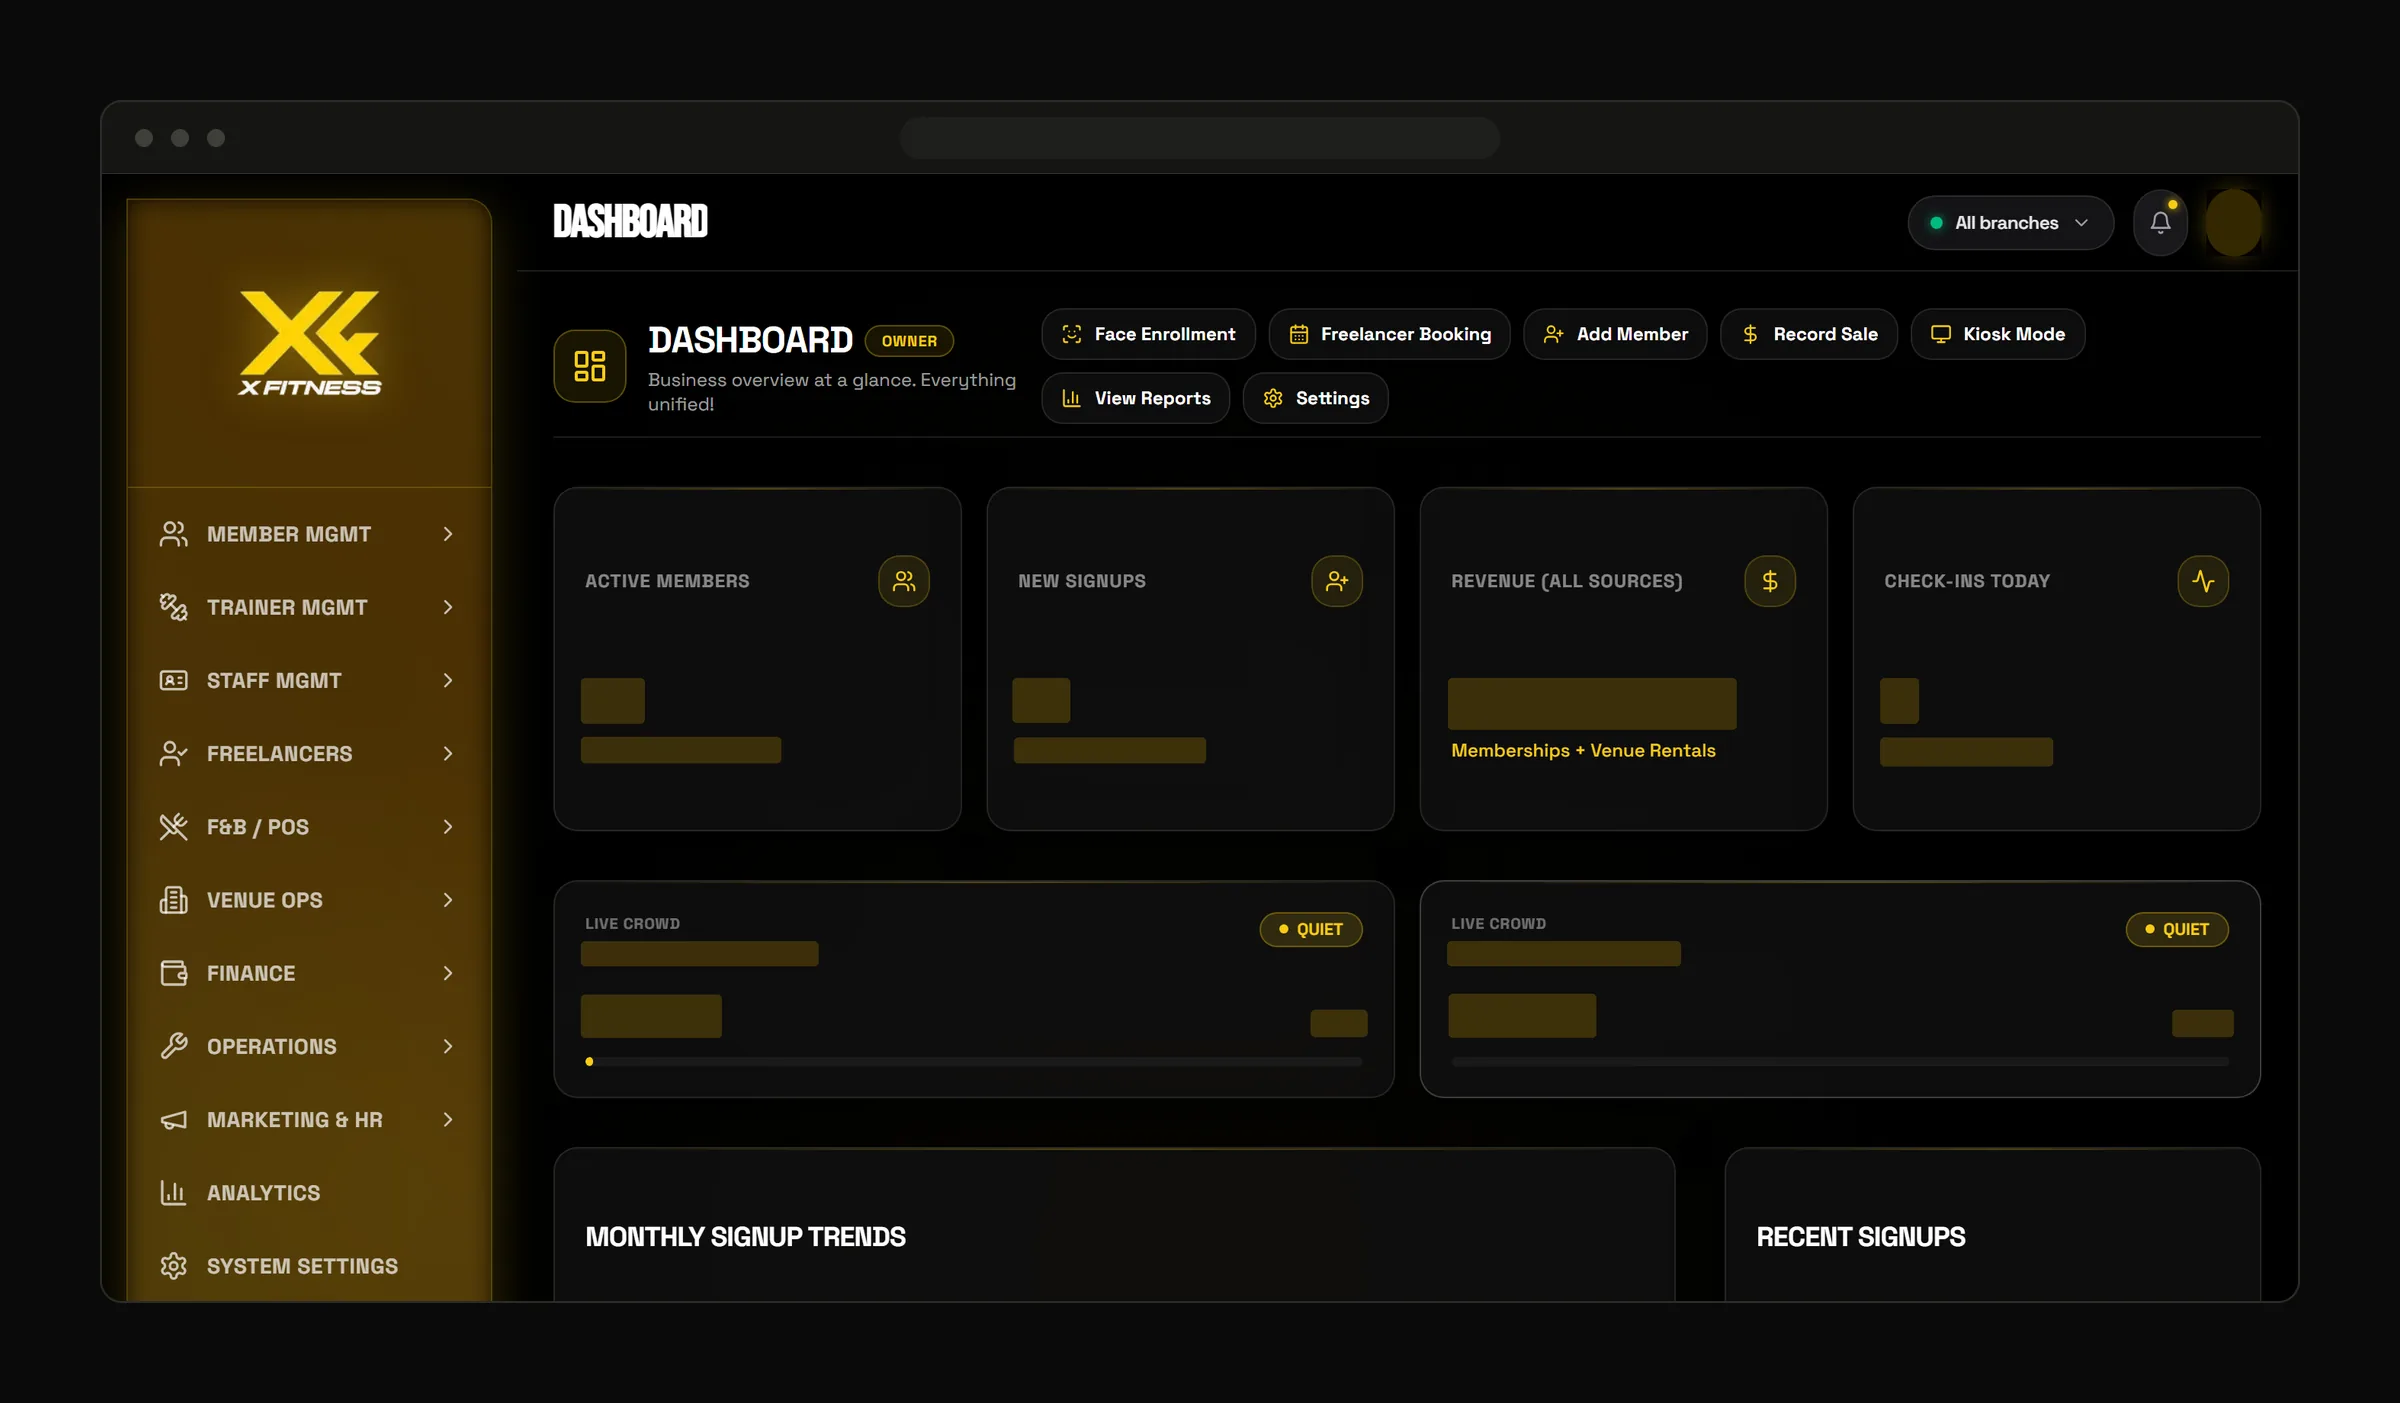Expand the F&B / POS chevron
Viewport: 2400px width, 1403px height.
click(x=448, y=826)
